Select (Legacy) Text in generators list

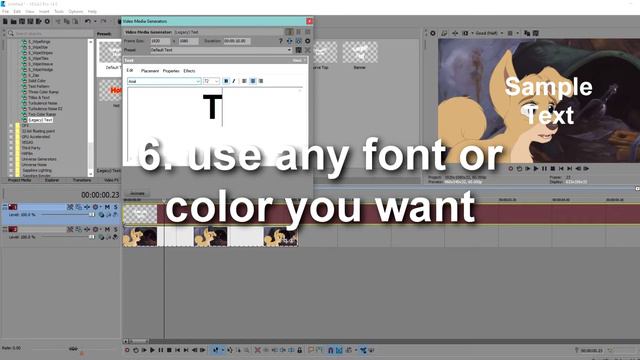tap(40, 120)
